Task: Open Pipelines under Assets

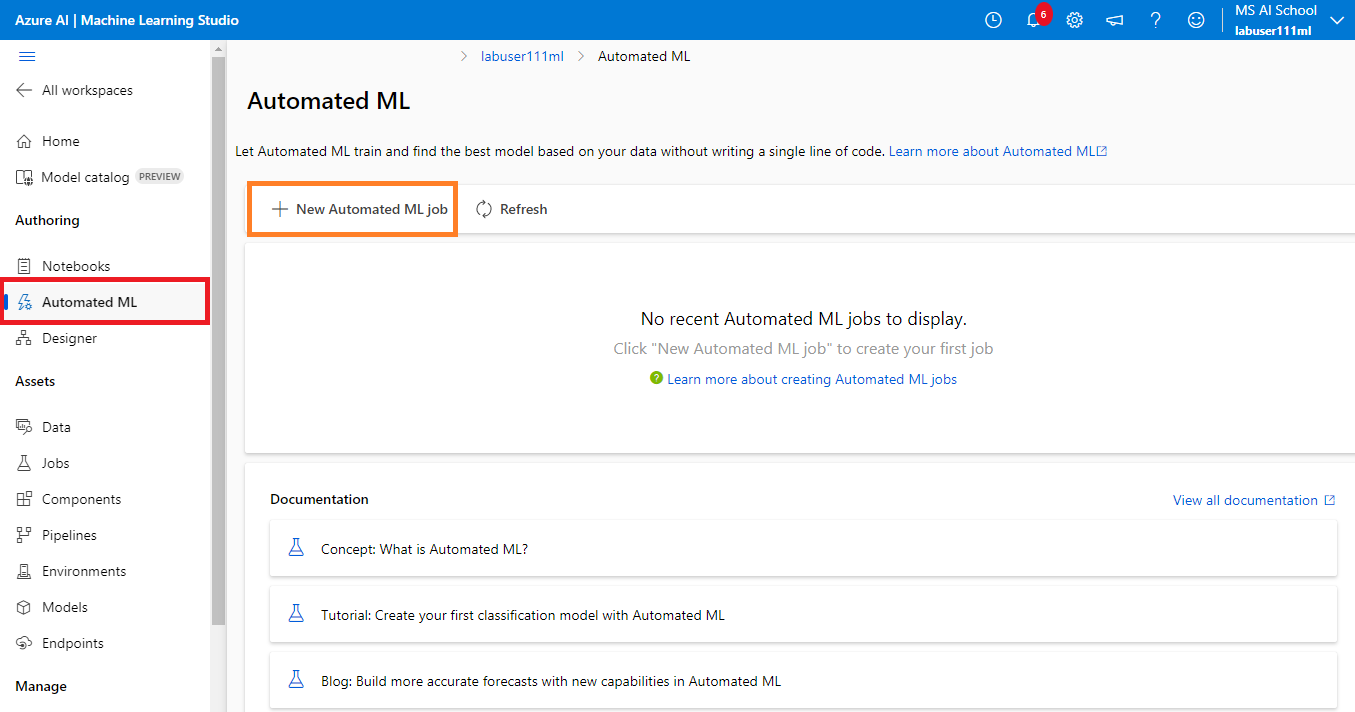Action: [69, 535]
